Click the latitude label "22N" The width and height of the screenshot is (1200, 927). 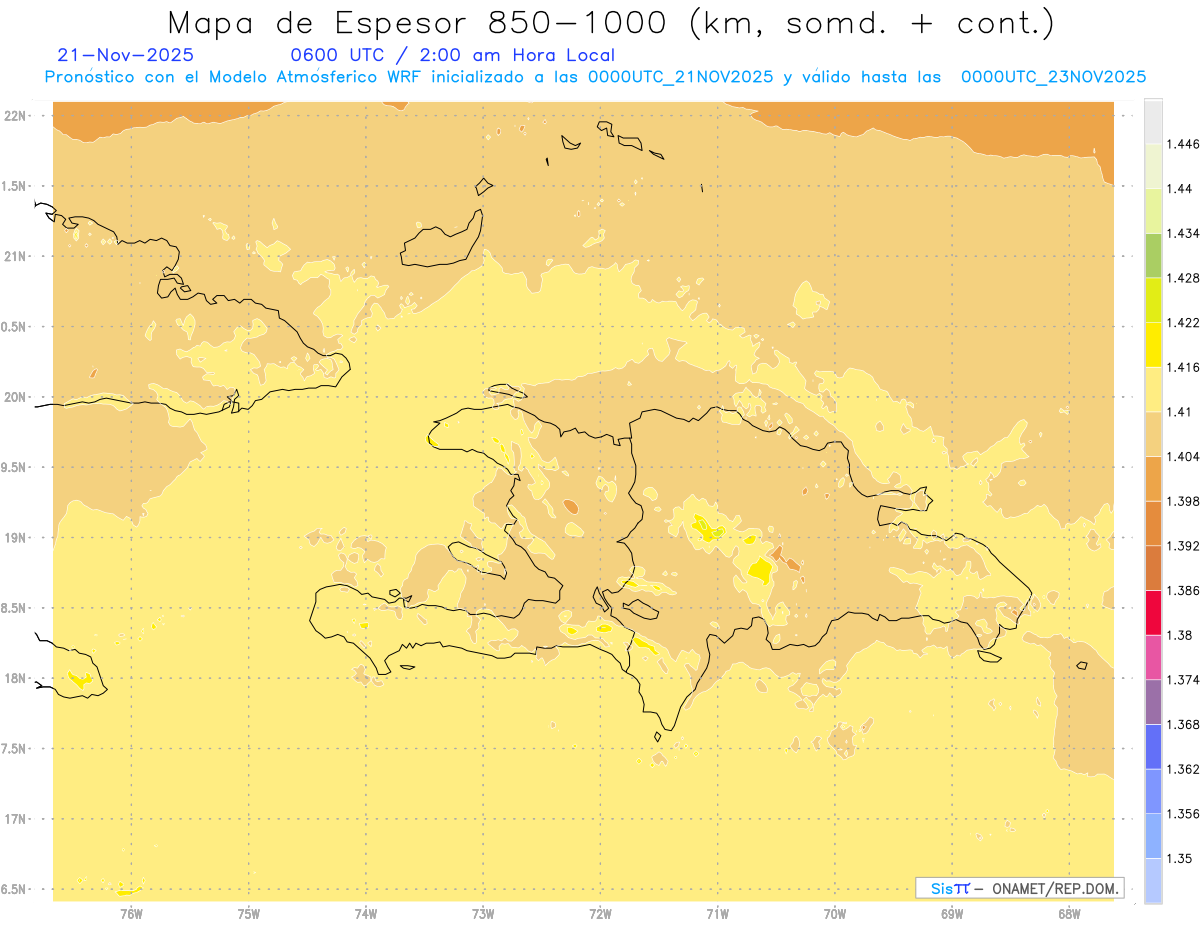tap(14, 116)
